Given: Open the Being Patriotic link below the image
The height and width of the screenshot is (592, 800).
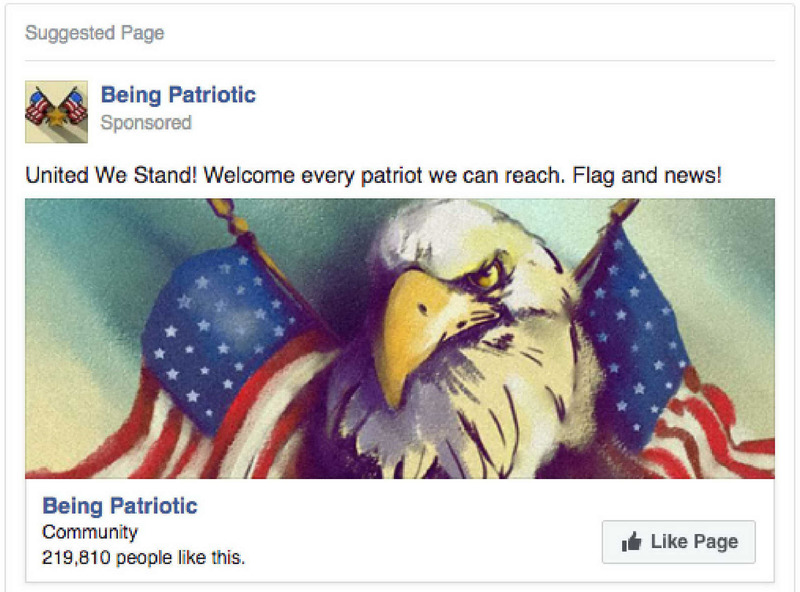Looking at the screenshot, I should pyautogui.click(x=120, y=506).
